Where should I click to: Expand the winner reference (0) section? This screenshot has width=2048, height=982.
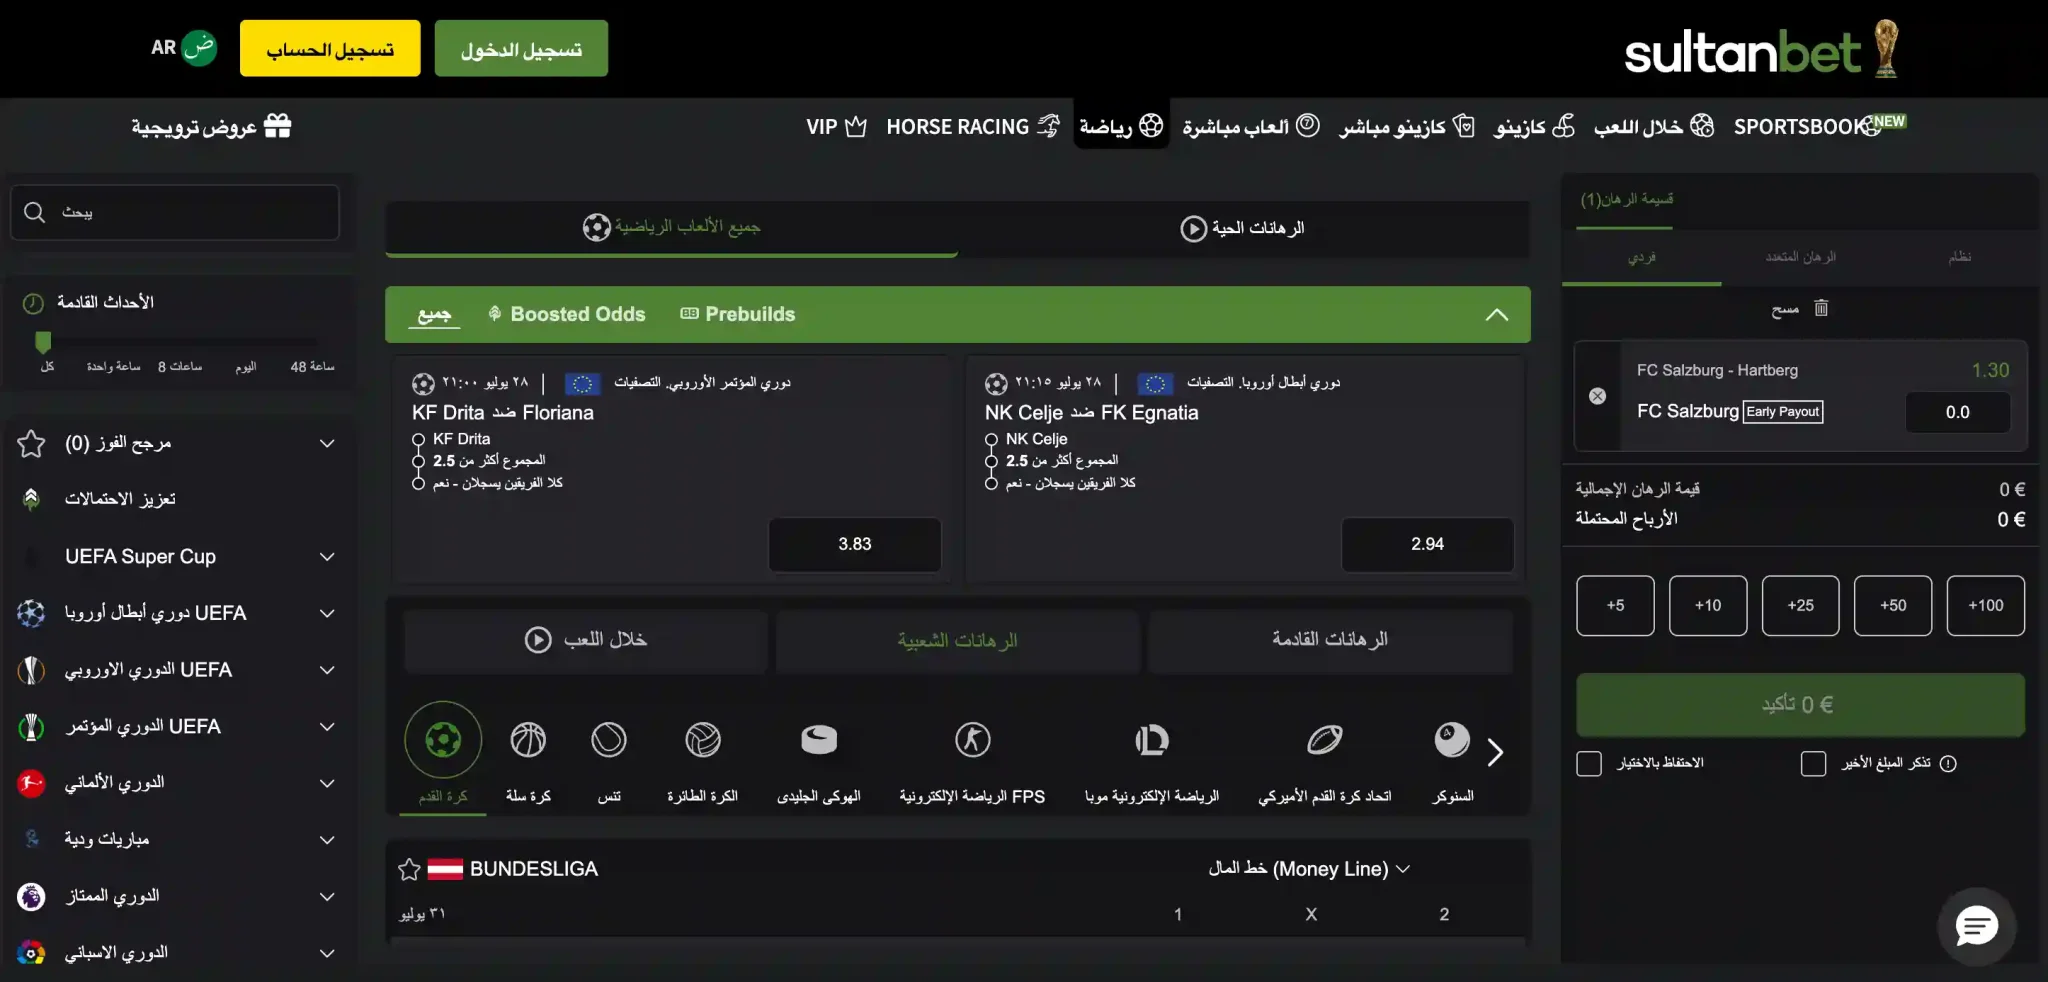[x=327, y=443]
